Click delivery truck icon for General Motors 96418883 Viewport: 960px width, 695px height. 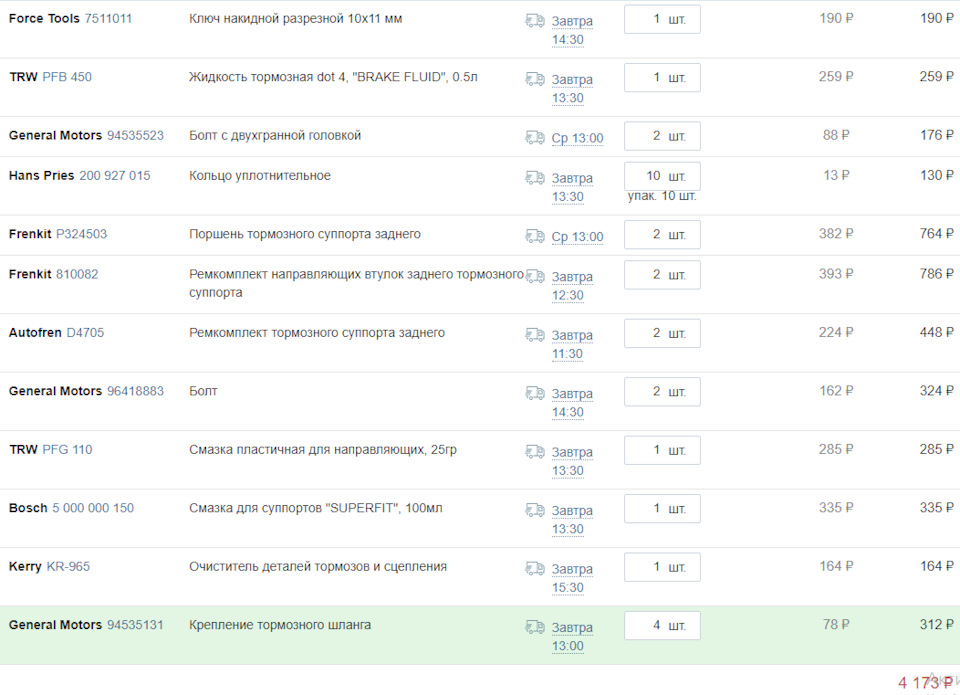pos(534,393)
